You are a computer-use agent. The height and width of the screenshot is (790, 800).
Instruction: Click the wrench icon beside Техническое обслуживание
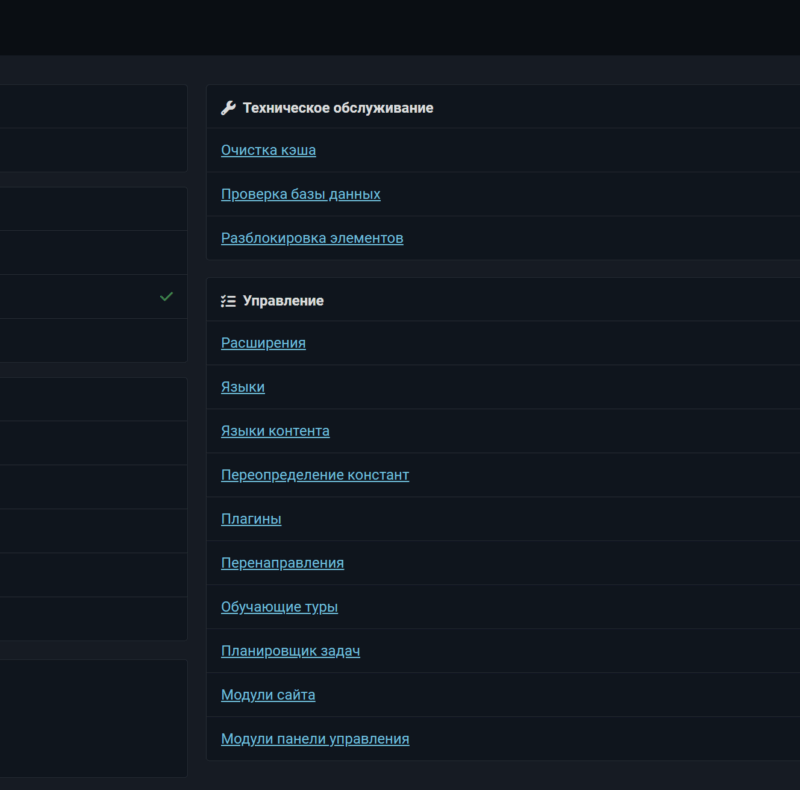[228, 108]
